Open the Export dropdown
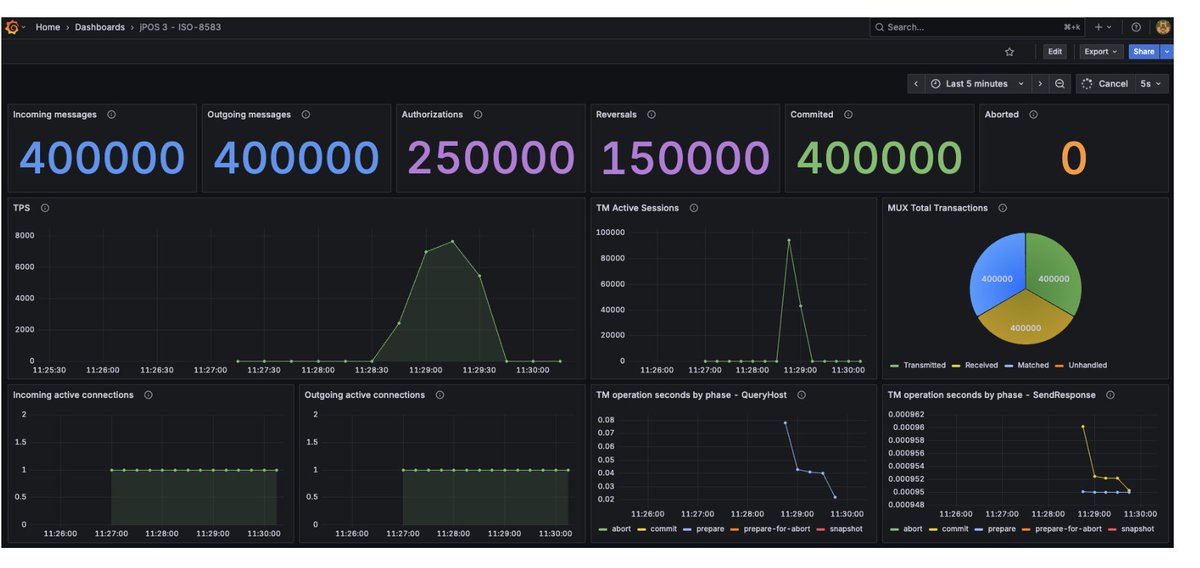Viewport: 1200px width, 568px height. coord(1101,52)
